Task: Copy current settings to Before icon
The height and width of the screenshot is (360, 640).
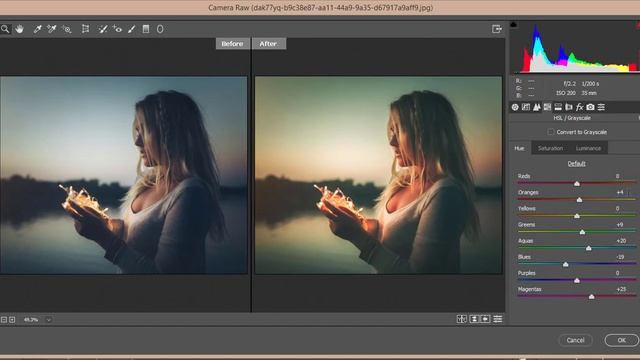Action: pos(485,319)
